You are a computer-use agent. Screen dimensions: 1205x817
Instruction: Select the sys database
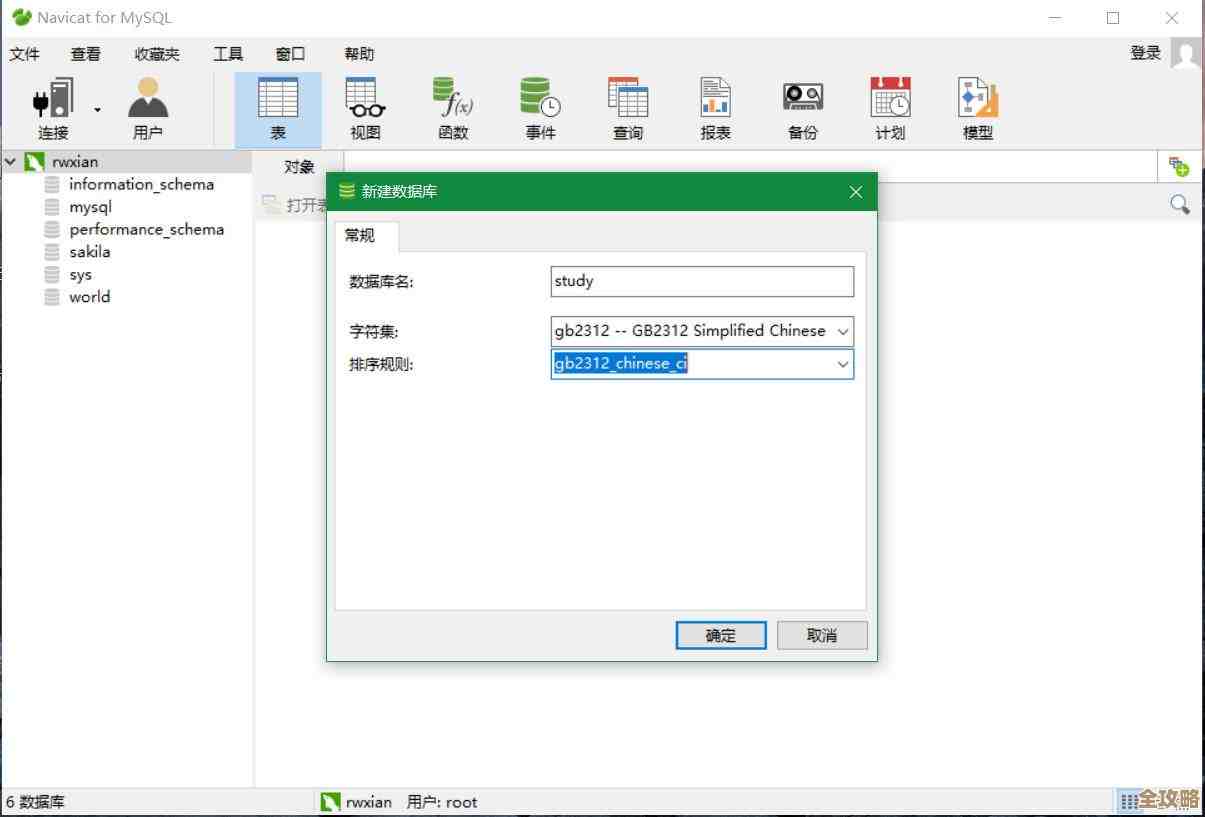tap(80, 274)
